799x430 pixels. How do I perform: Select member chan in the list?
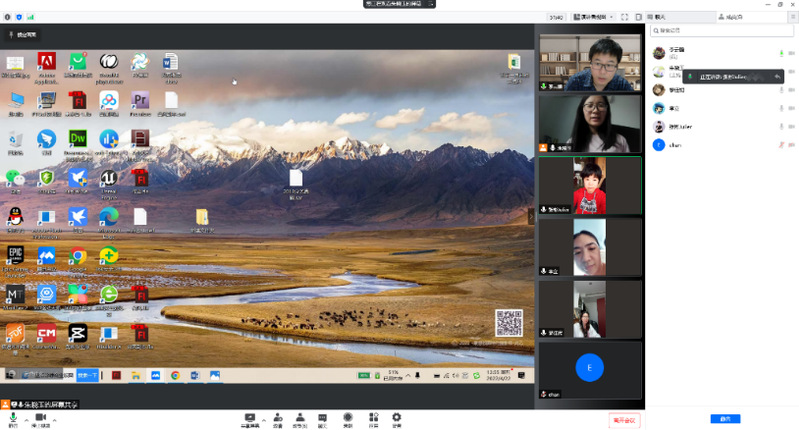coord(722,145)
